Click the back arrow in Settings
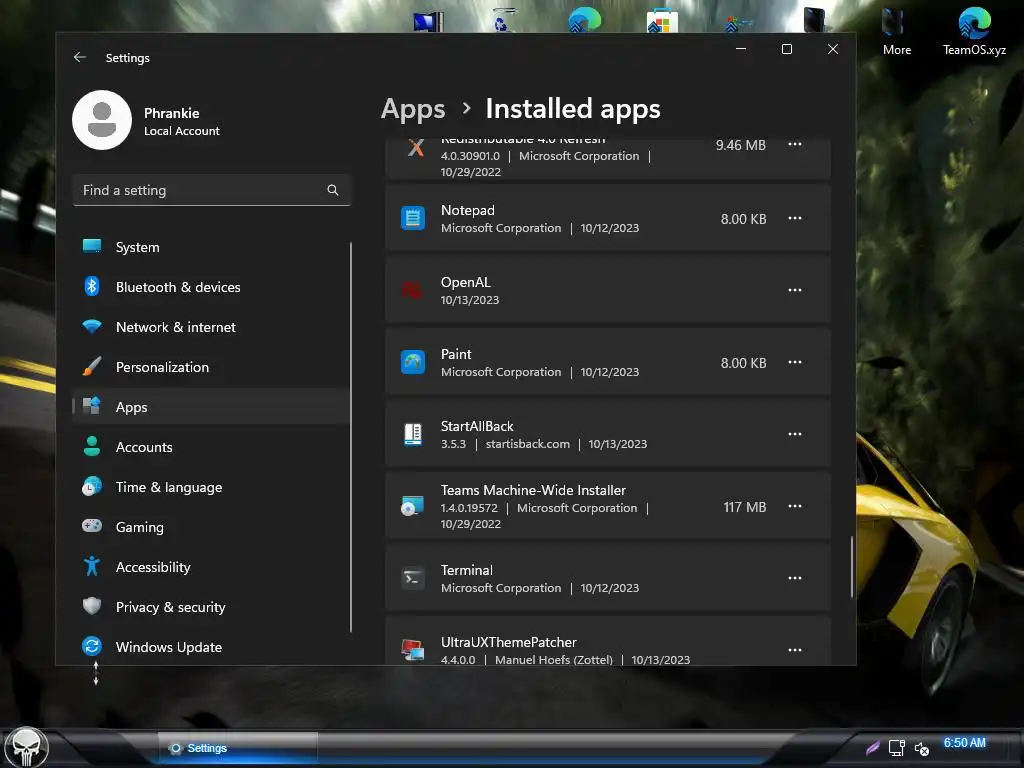The image size is (1024, 768). [x=80, y=57]
